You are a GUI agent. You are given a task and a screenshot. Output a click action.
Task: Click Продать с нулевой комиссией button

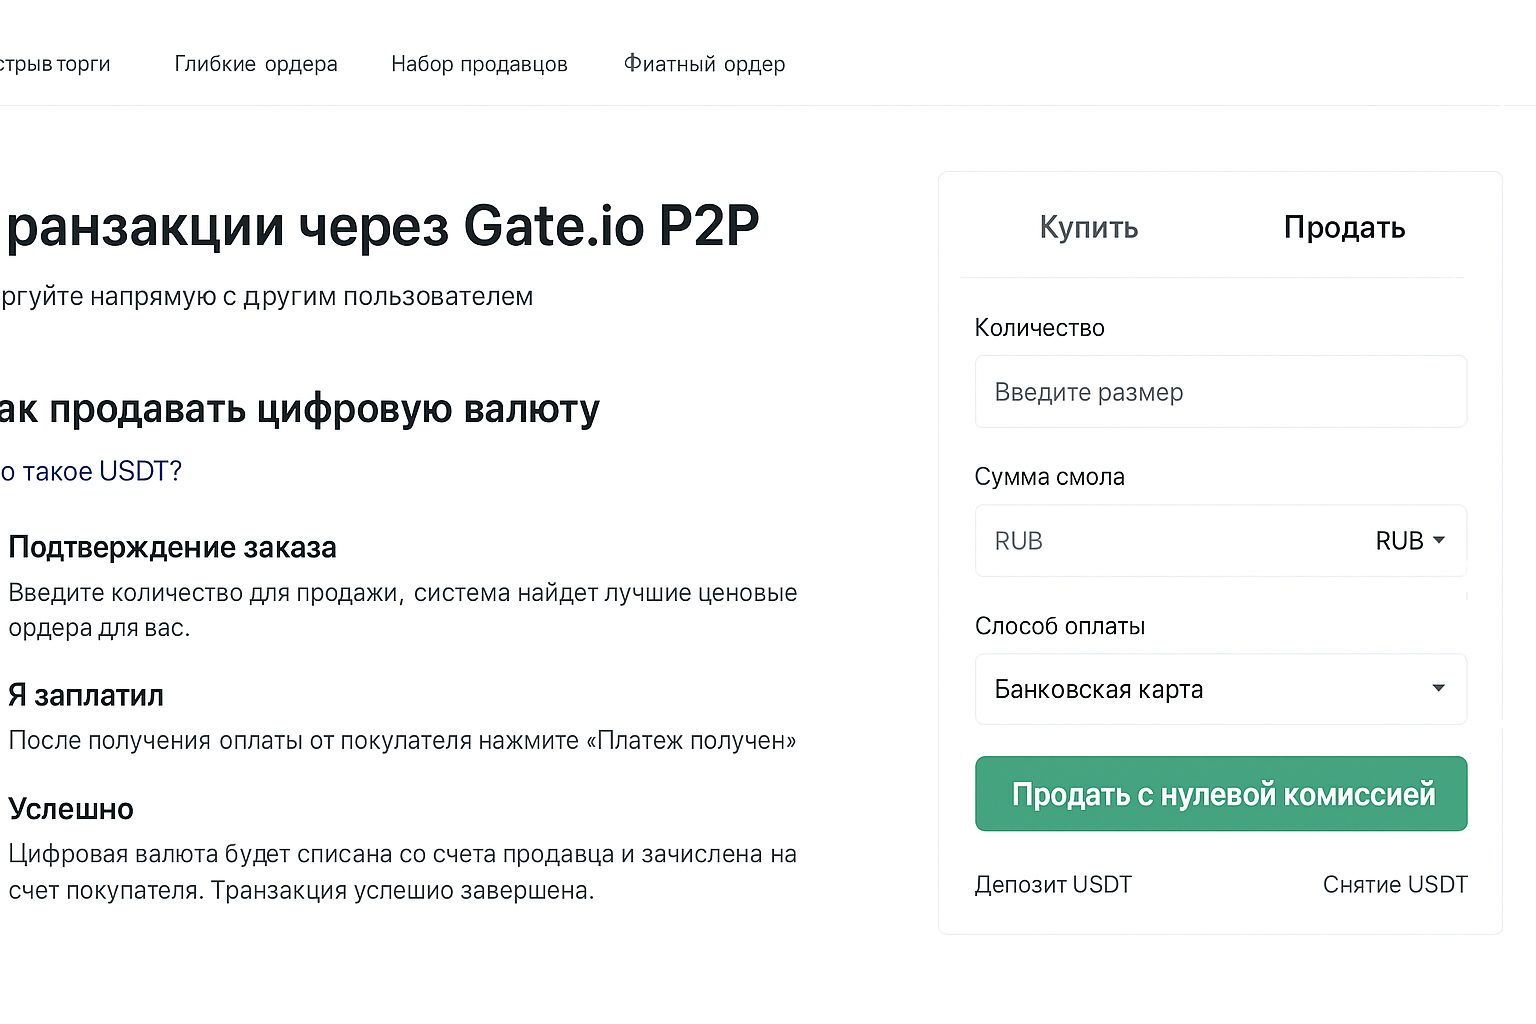1220,793
